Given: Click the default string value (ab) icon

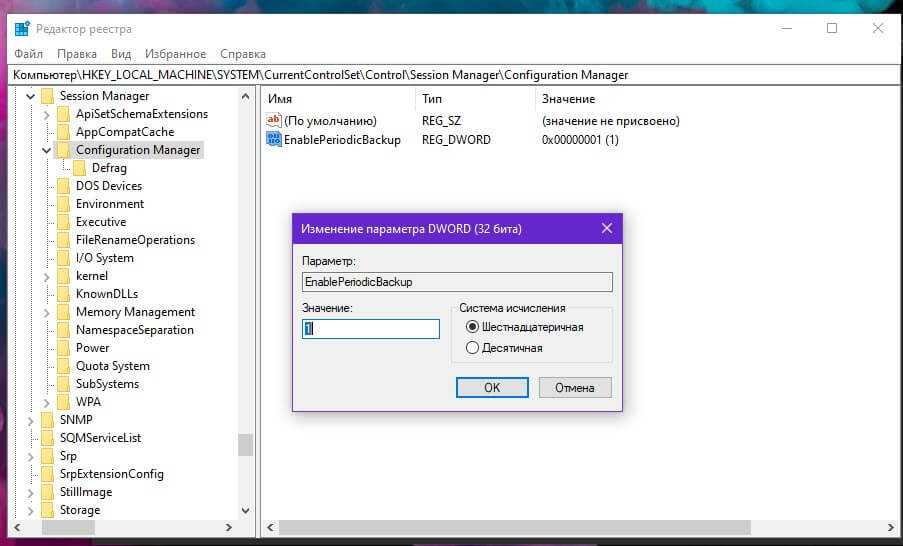Looking at the screenshot, I should pyautogui.click(x=274, y=121).
